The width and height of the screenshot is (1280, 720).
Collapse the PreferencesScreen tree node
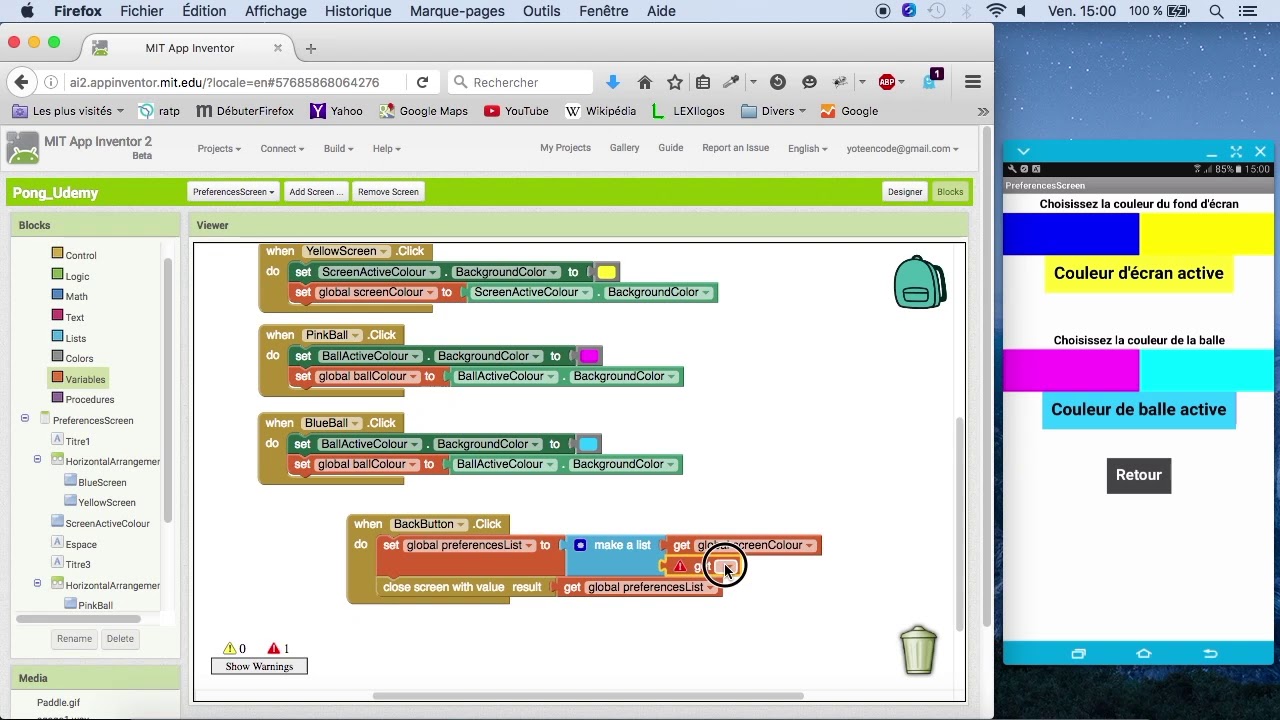tap(25, 419)
